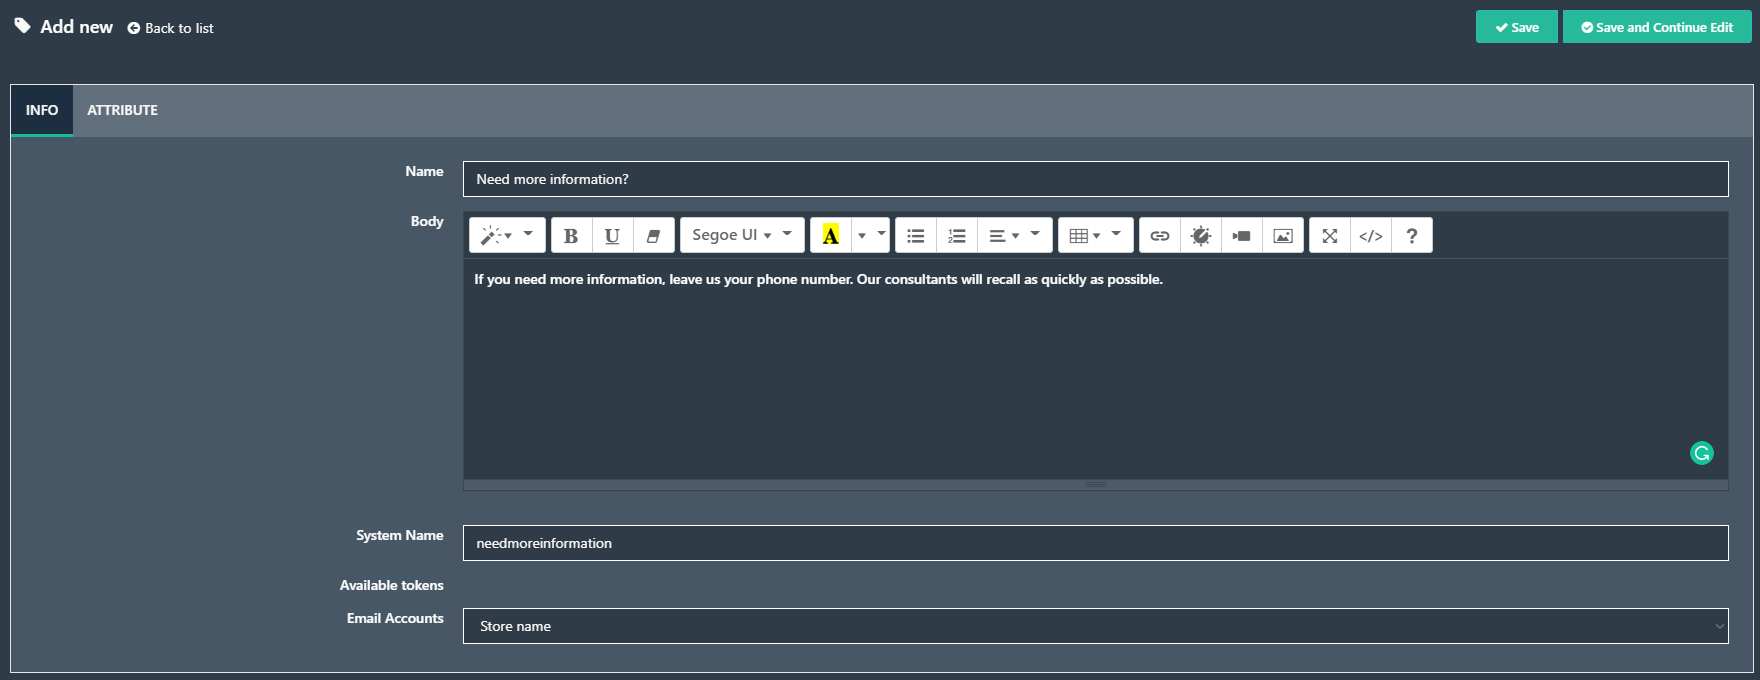Viewport: 1760px width, 680px height.
Task: Open the paragraph alignment dropdown
Action: coord(1014,235)
